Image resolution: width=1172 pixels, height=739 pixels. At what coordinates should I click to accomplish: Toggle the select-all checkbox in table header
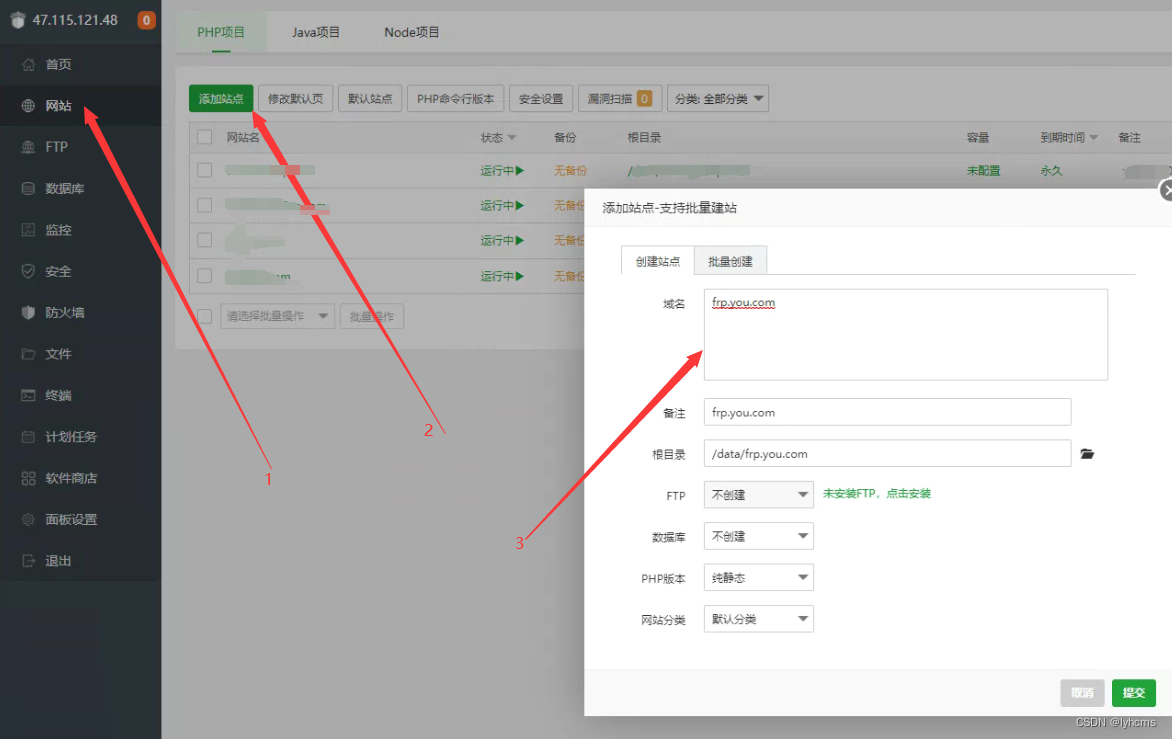point(205,137)
